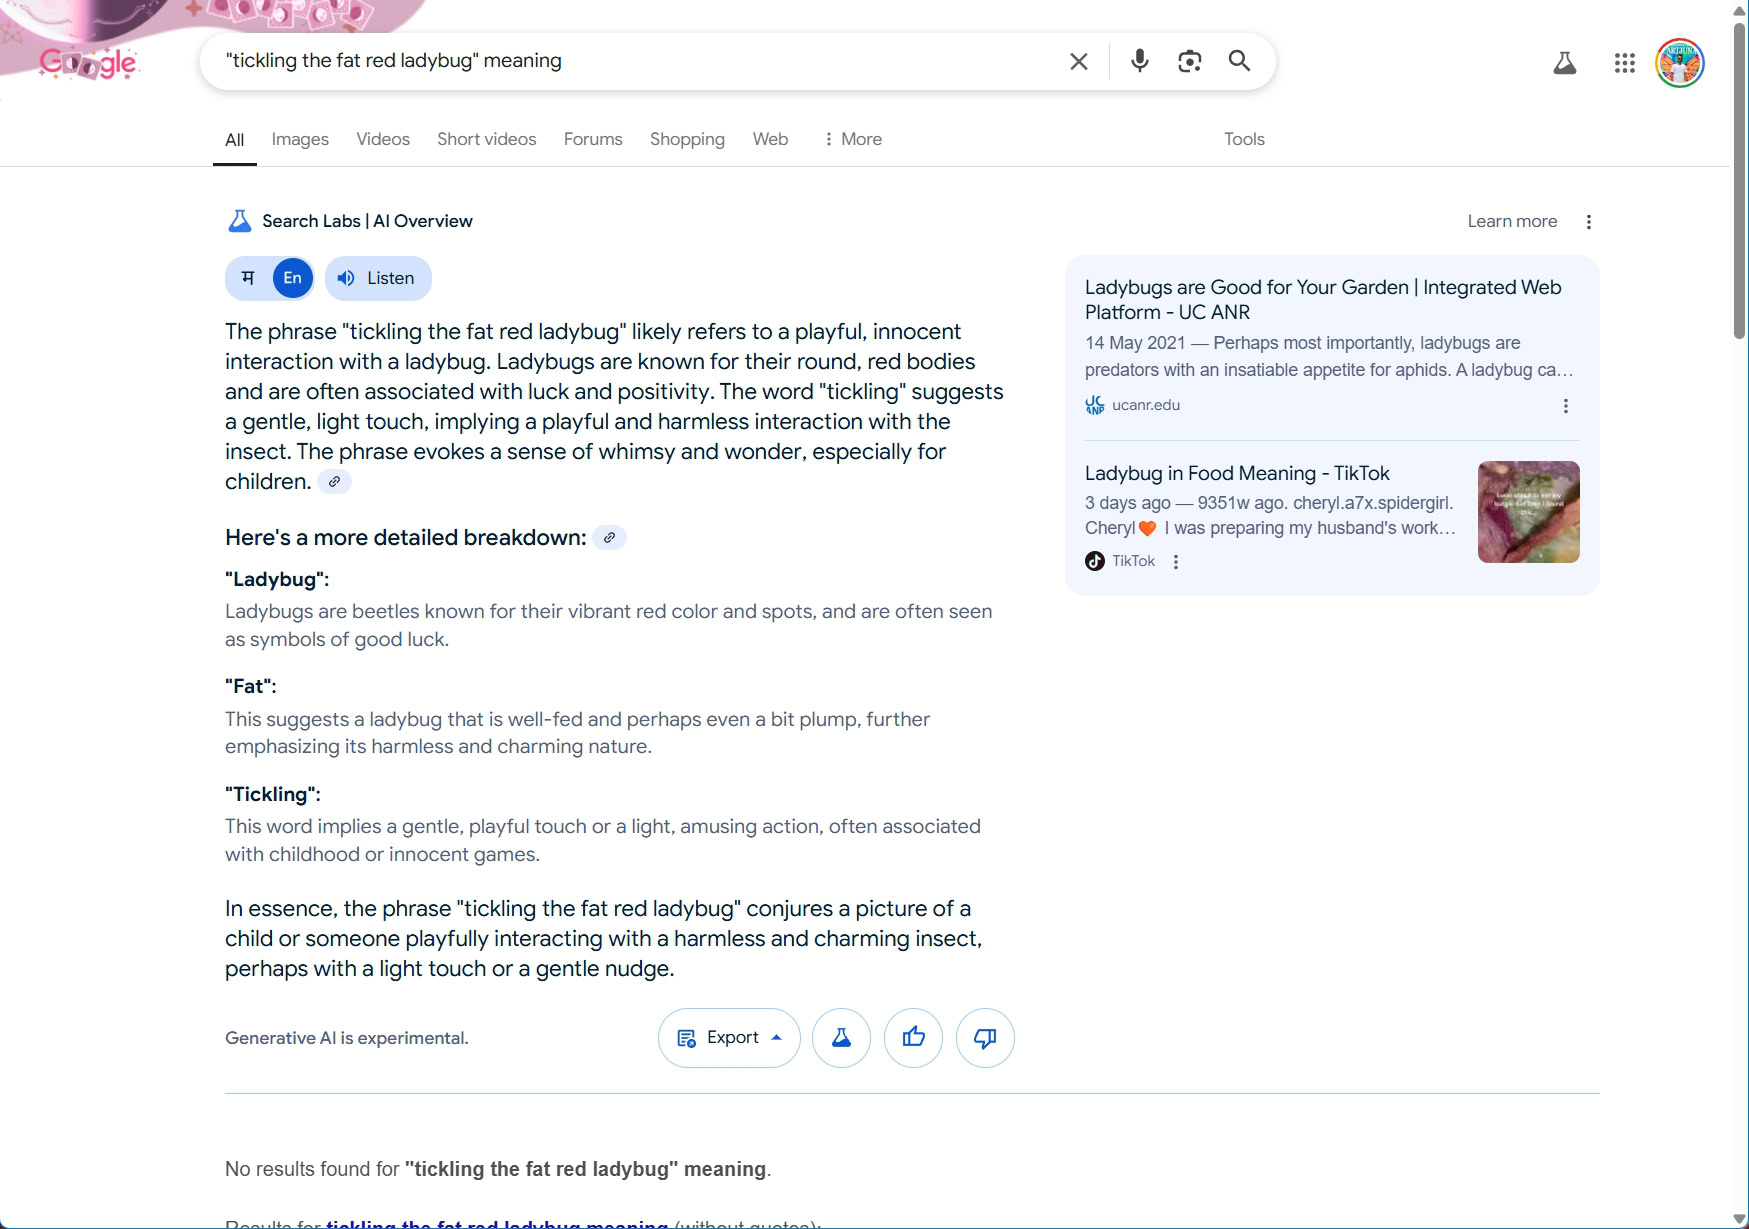This screenshot has height=1229, width=1749.
Task: Click the UC ANR favicon in source card
Action: 1095,405
